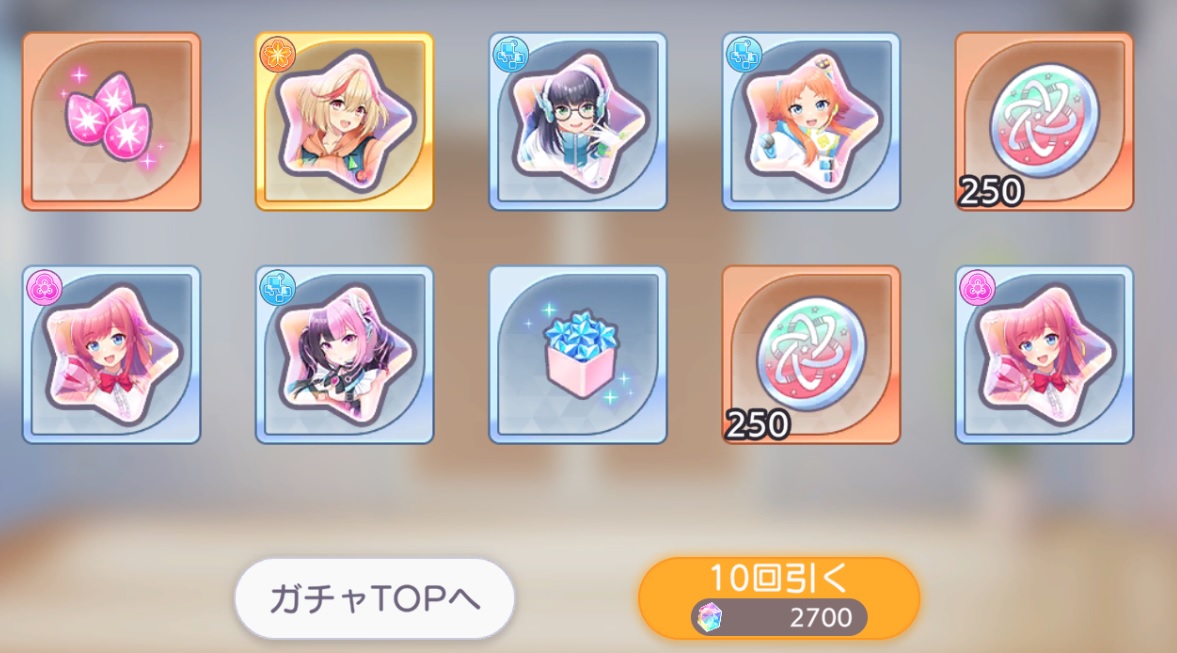1177x653 pixels.
Task: Pull again with the 10回引く button
Action: tap(779, 598)
